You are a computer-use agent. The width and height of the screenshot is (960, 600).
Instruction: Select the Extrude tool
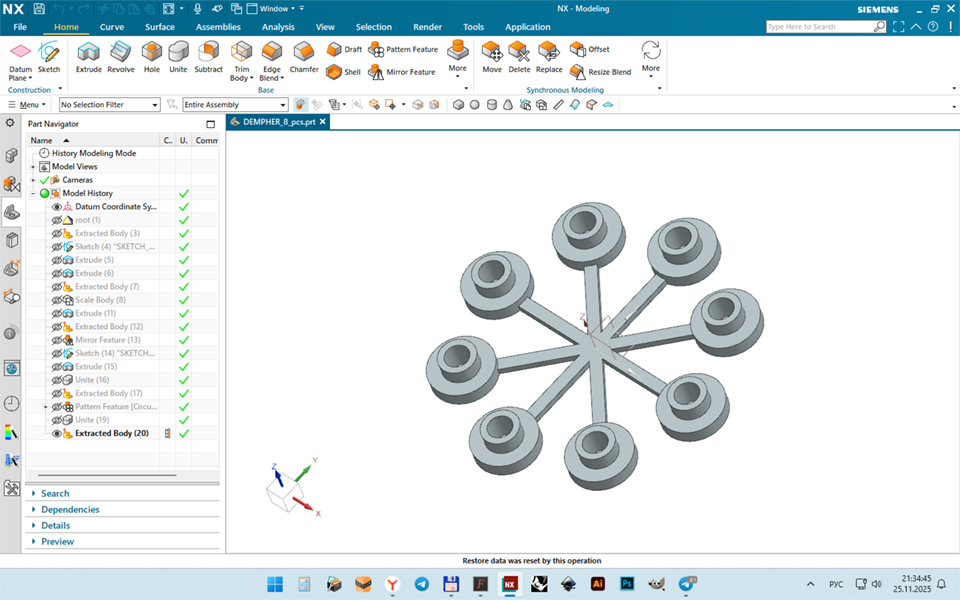coord(89,57)
